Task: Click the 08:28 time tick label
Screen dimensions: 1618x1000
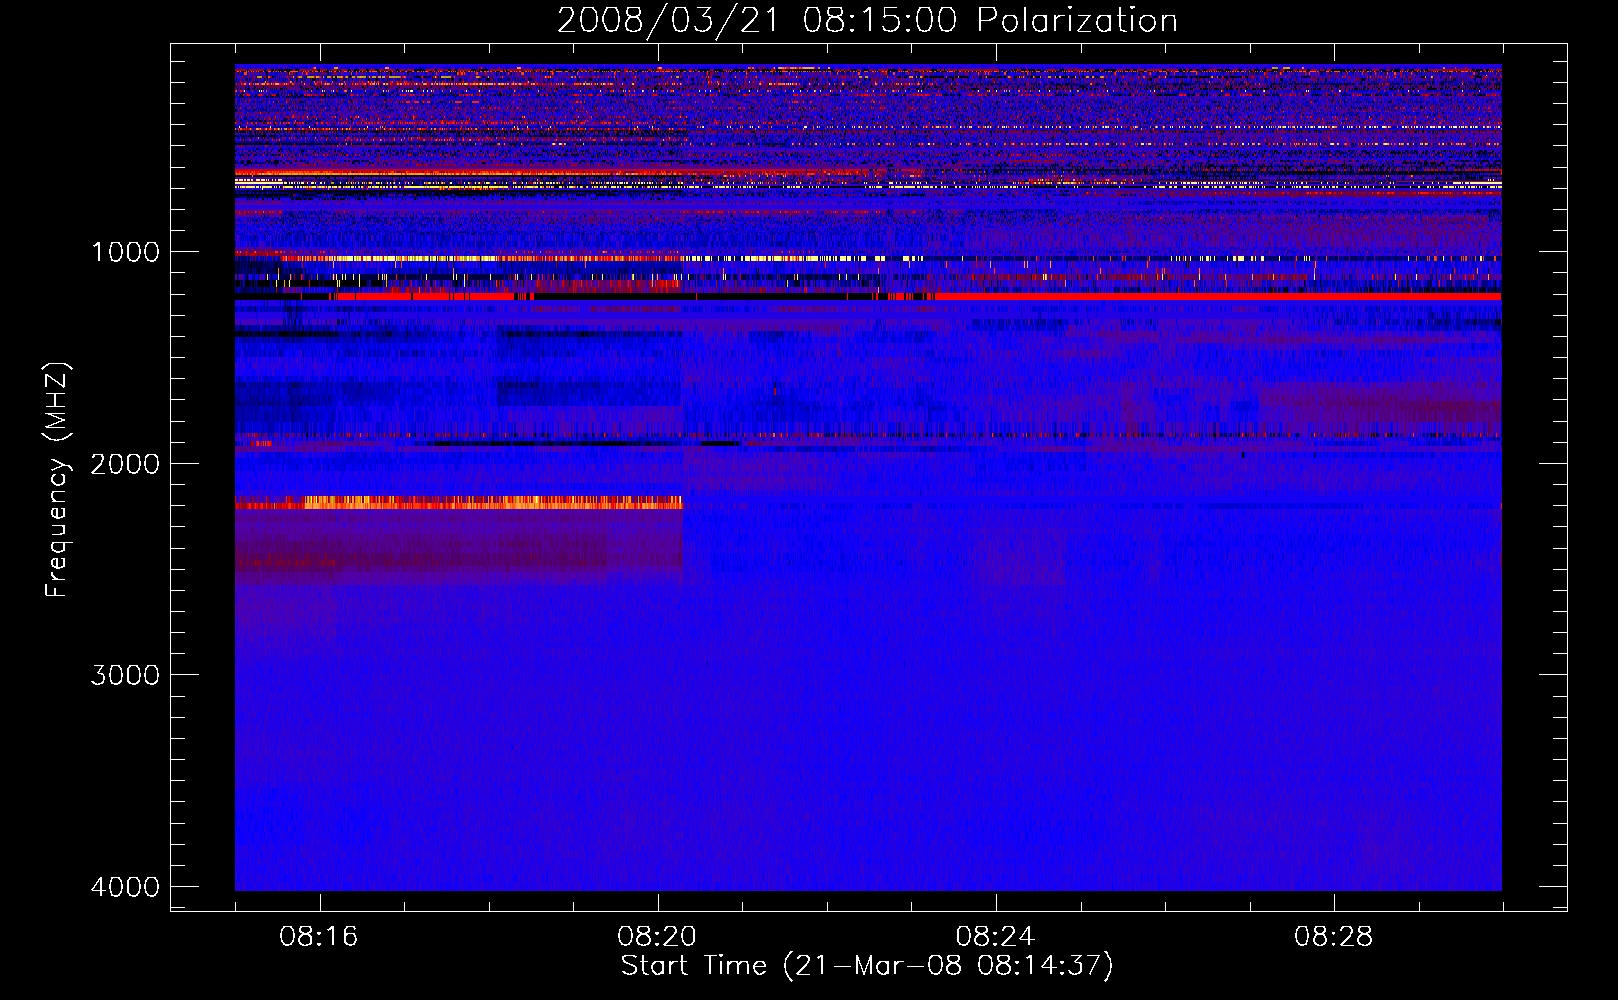Action: (1333, 937)
